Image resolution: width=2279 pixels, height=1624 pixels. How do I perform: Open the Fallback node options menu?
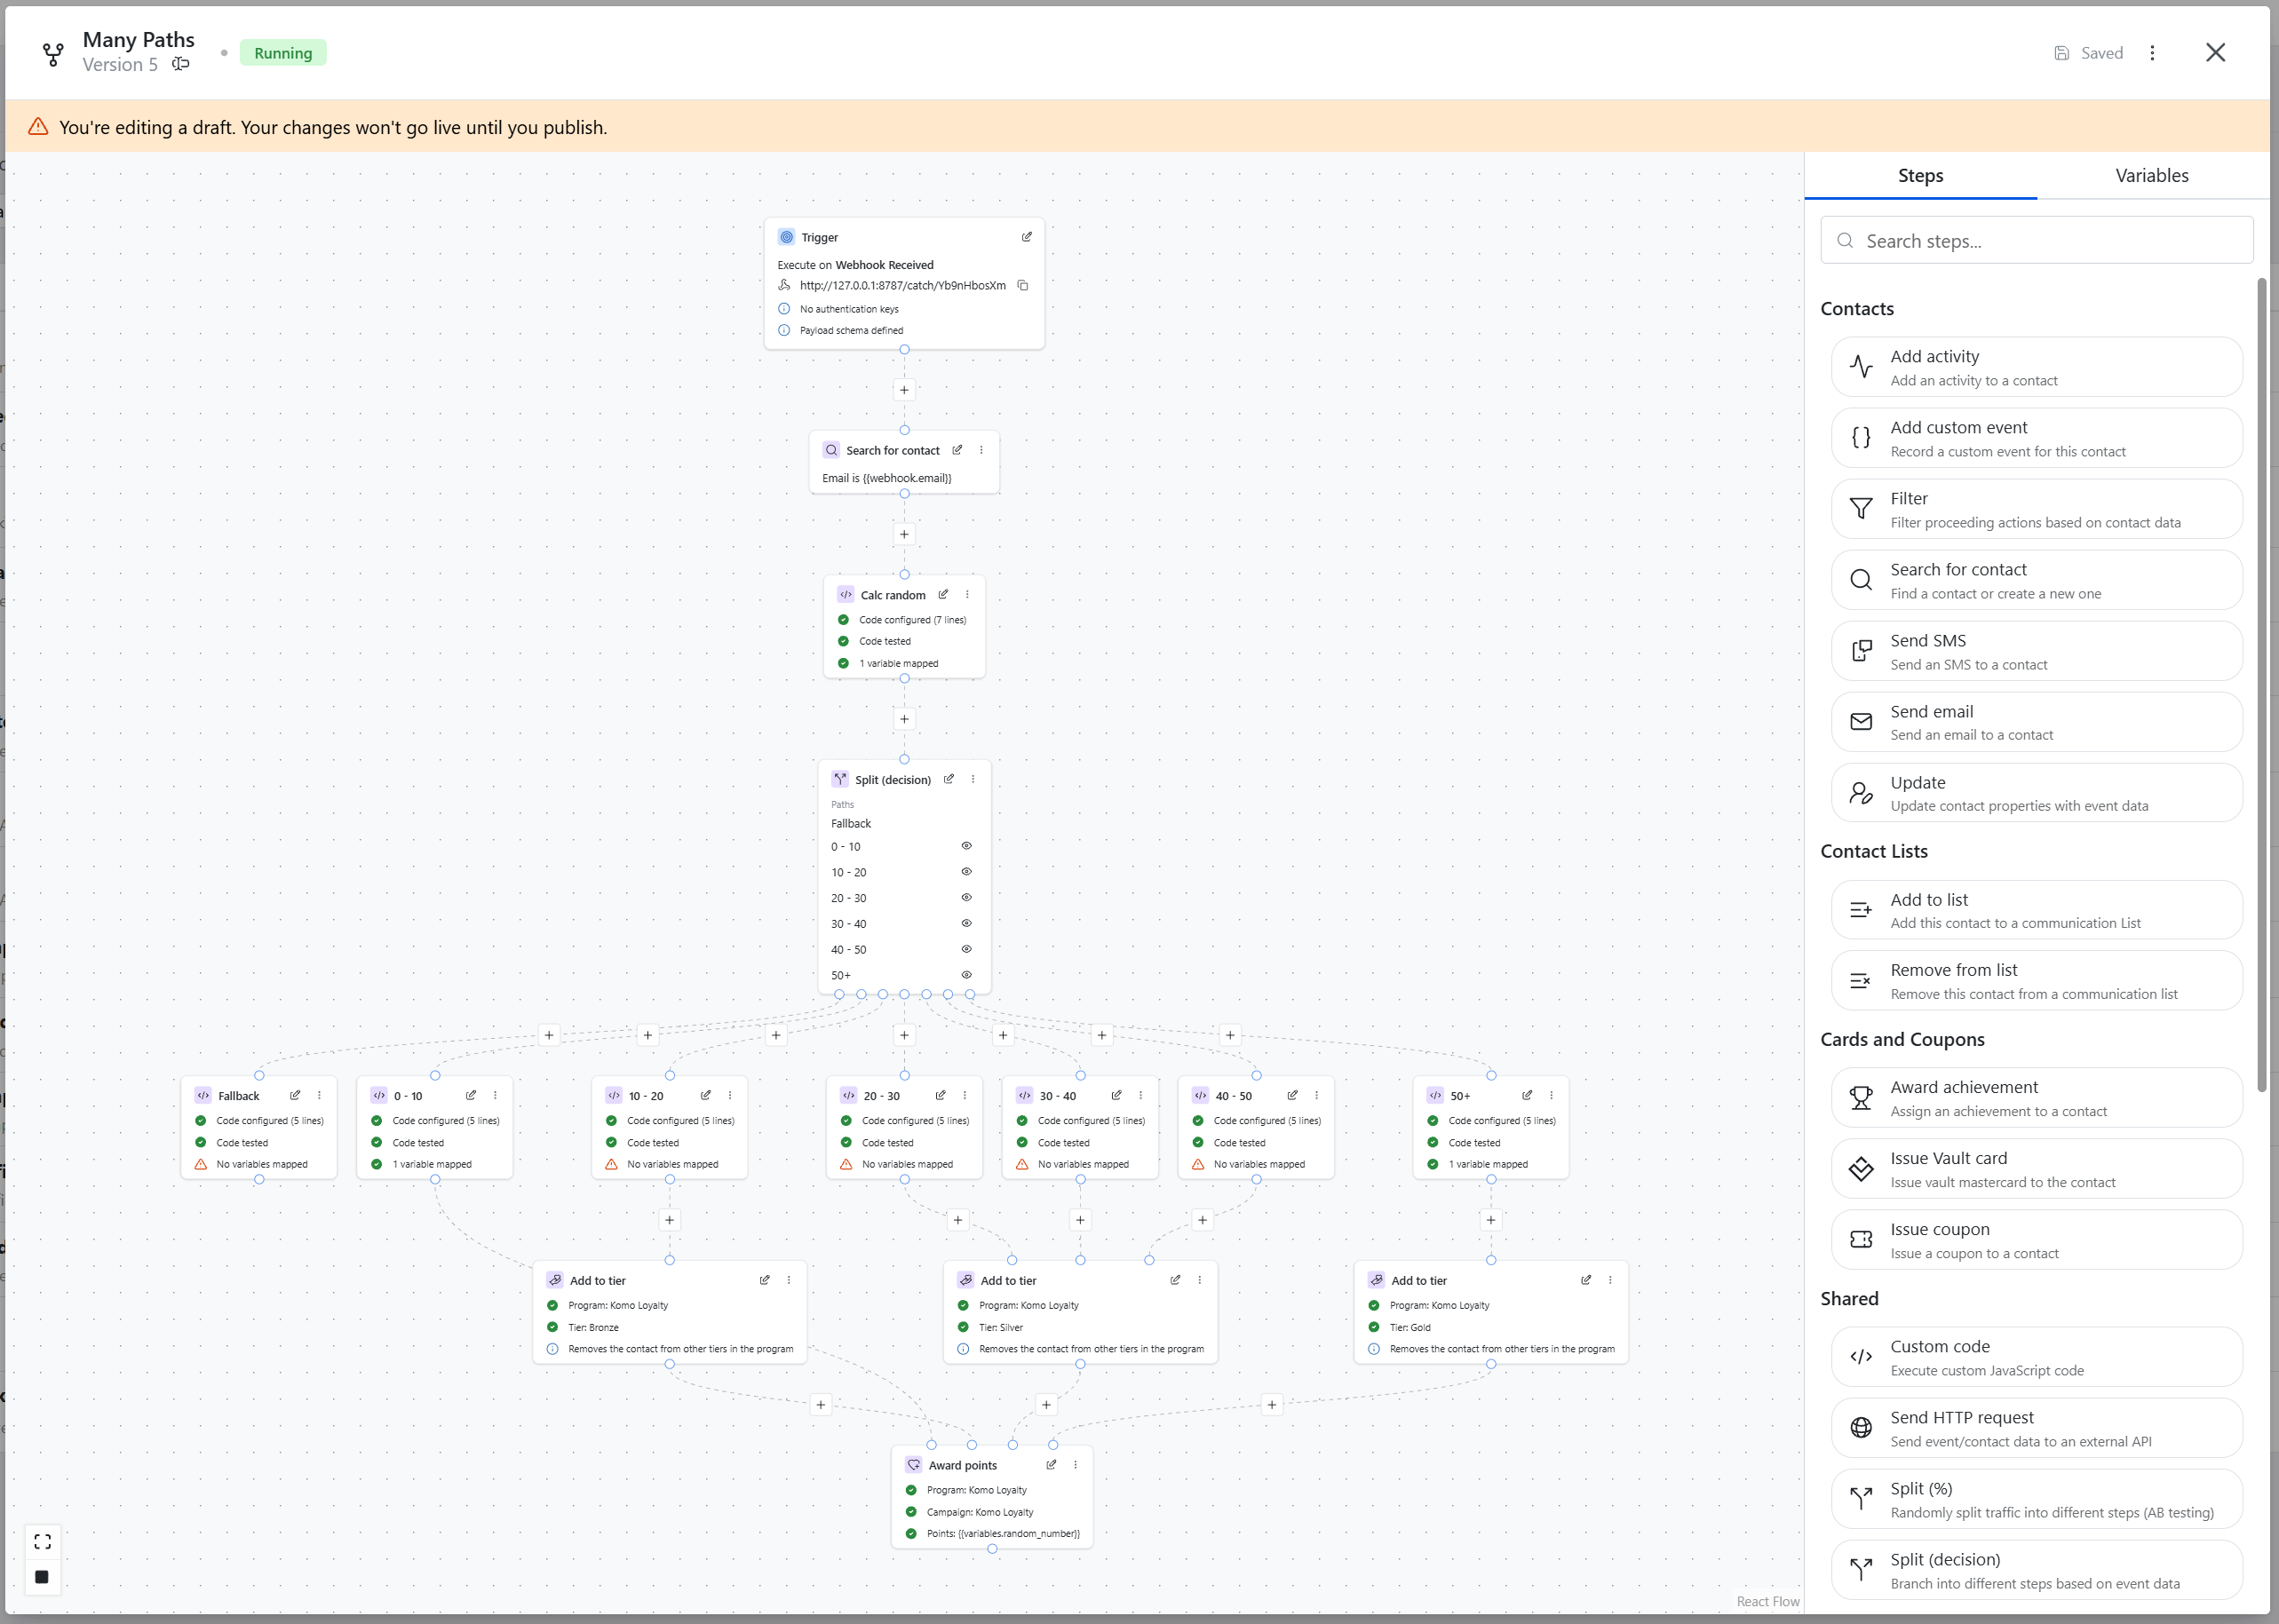click(319, 1095)
